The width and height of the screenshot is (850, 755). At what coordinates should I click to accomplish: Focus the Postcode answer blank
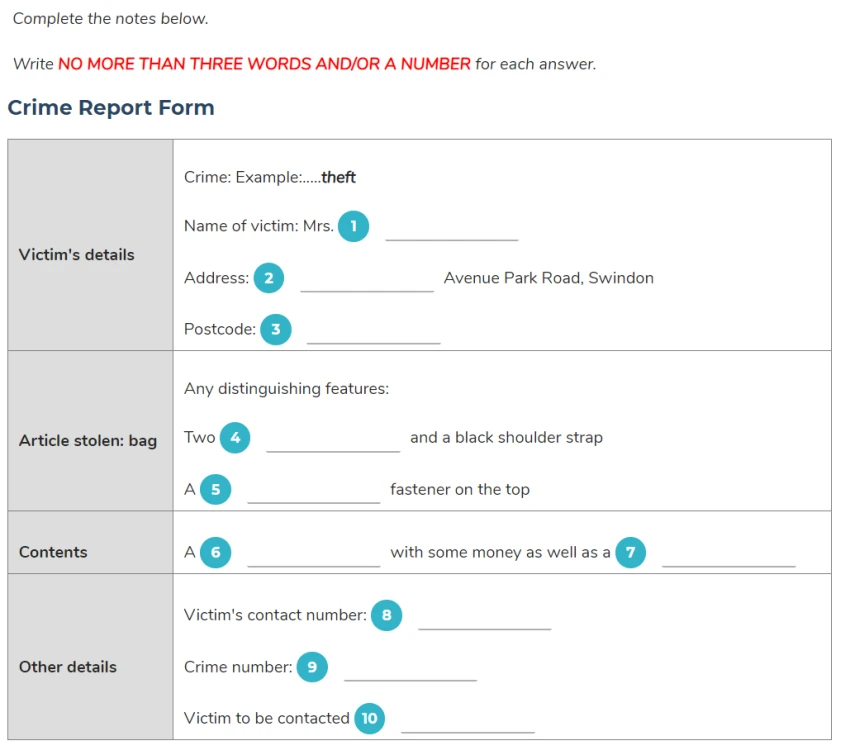click(x=374, y=332)
